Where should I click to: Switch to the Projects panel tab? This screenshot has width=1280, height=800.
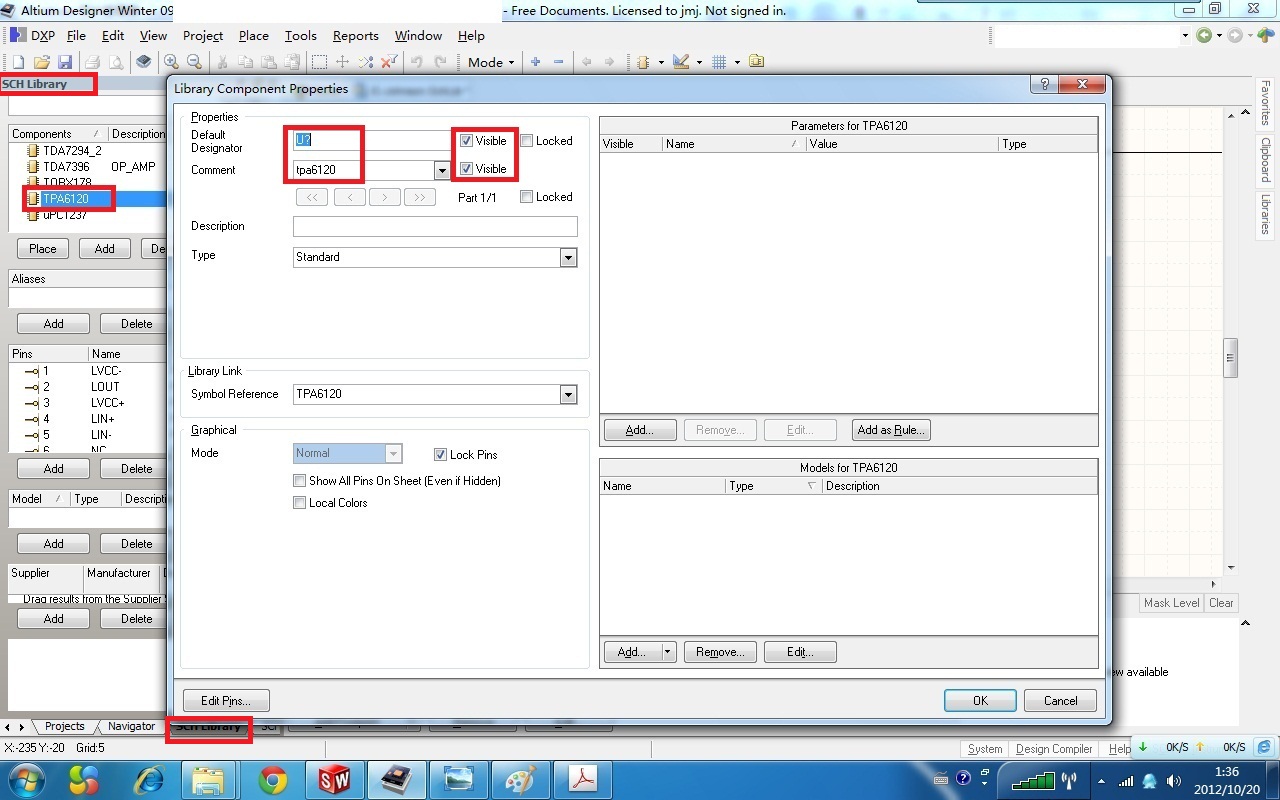[65, 727]
